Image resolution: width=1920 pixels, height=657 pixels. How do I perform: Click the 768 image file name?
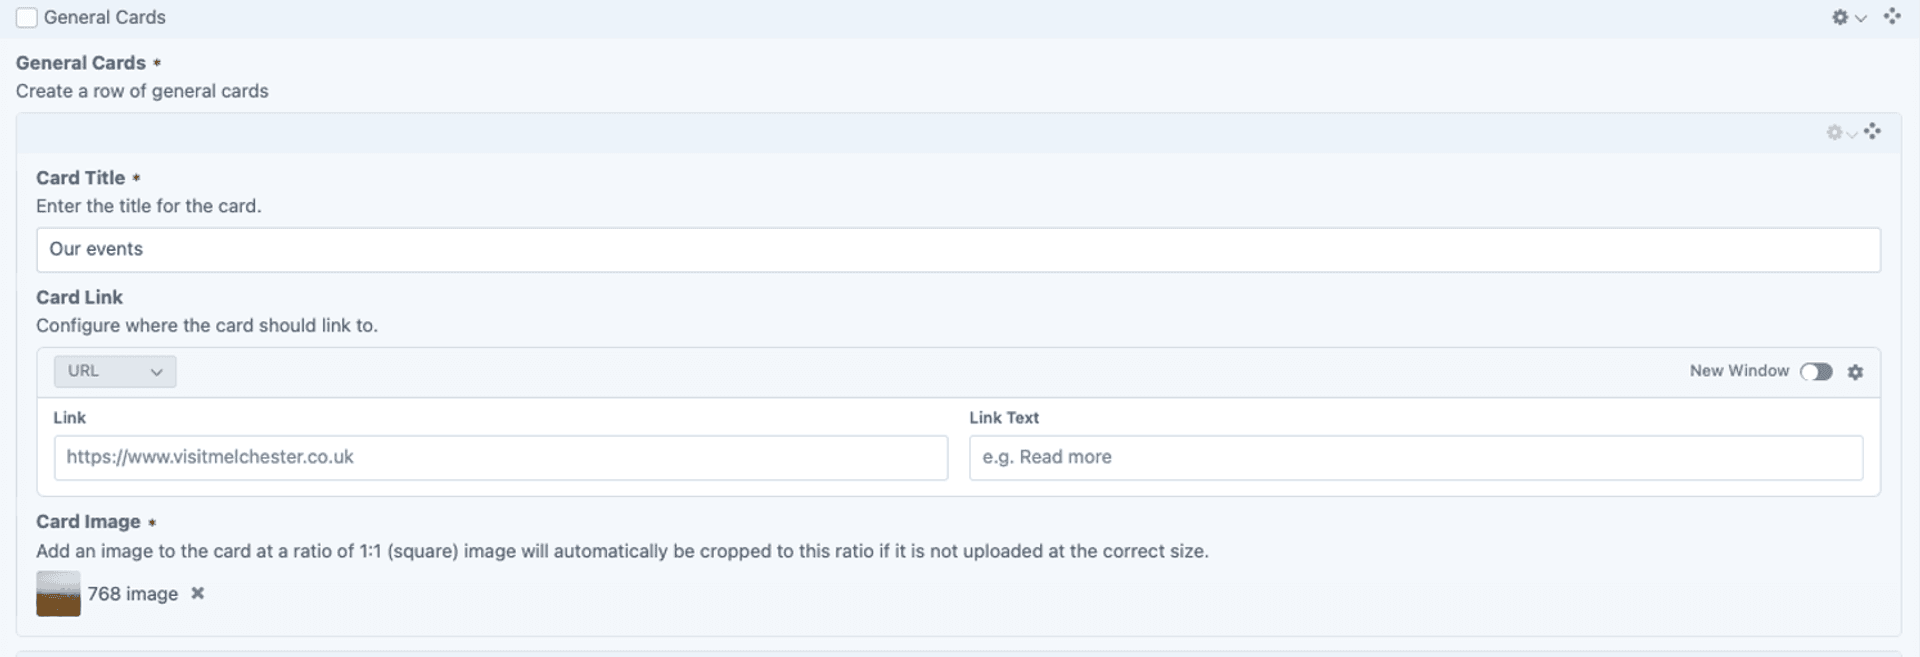[133, 594]
